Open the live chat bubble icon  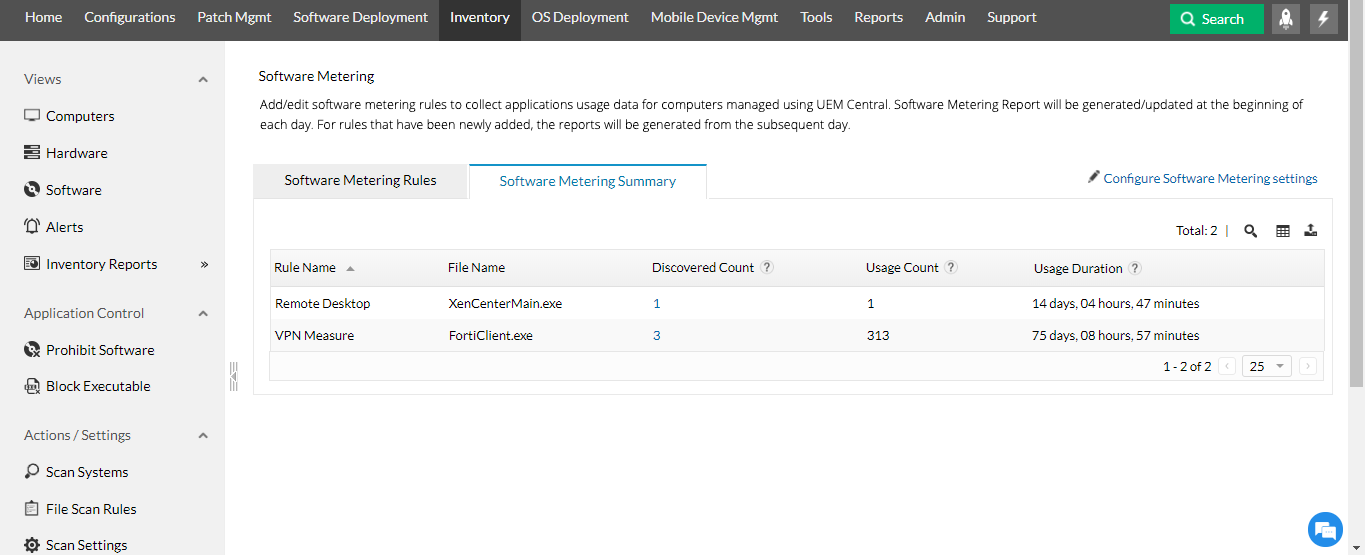(x=1325, y=529)
